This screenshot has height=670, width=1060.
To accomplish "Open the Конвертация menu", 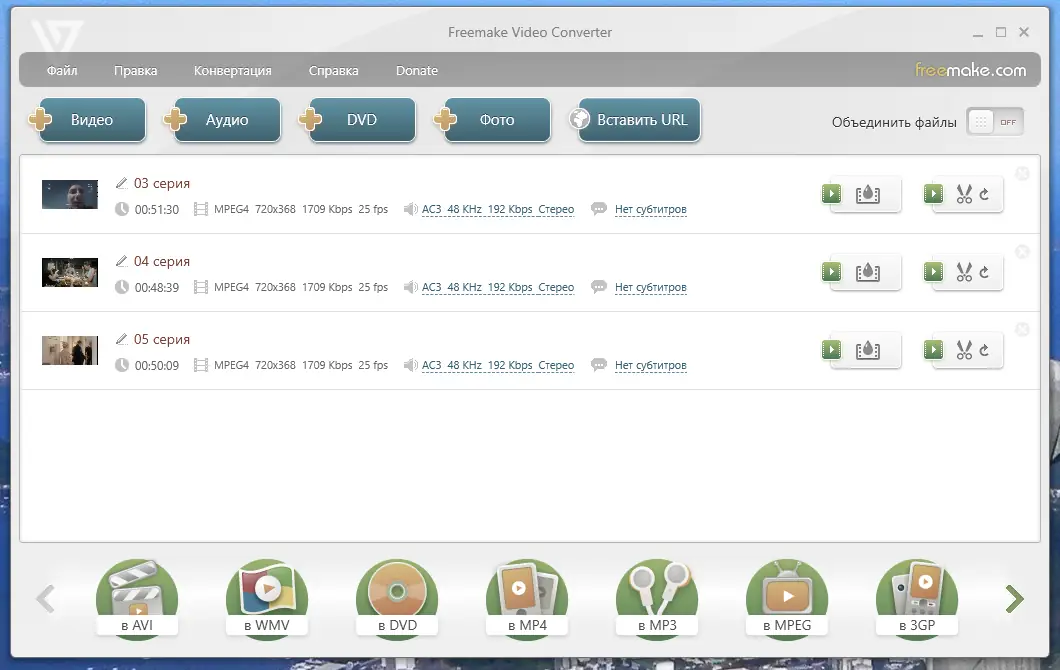I will (233, 70).
